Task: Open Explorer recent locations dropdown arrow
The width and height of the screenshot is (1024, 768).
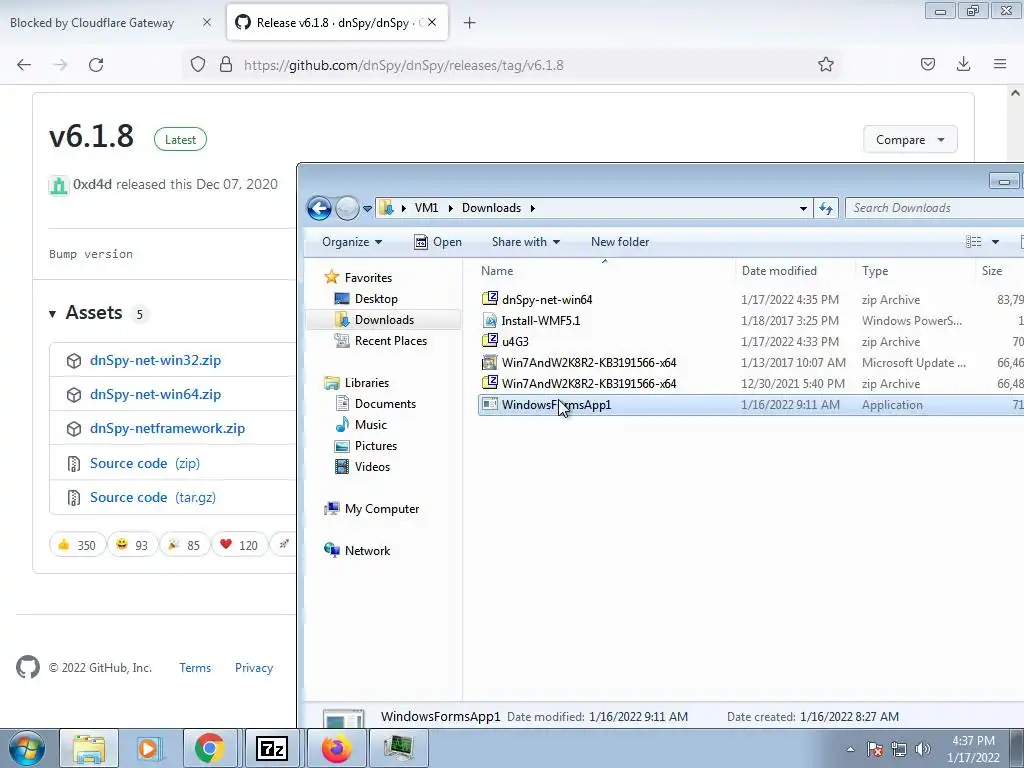Action: point(367,209)
